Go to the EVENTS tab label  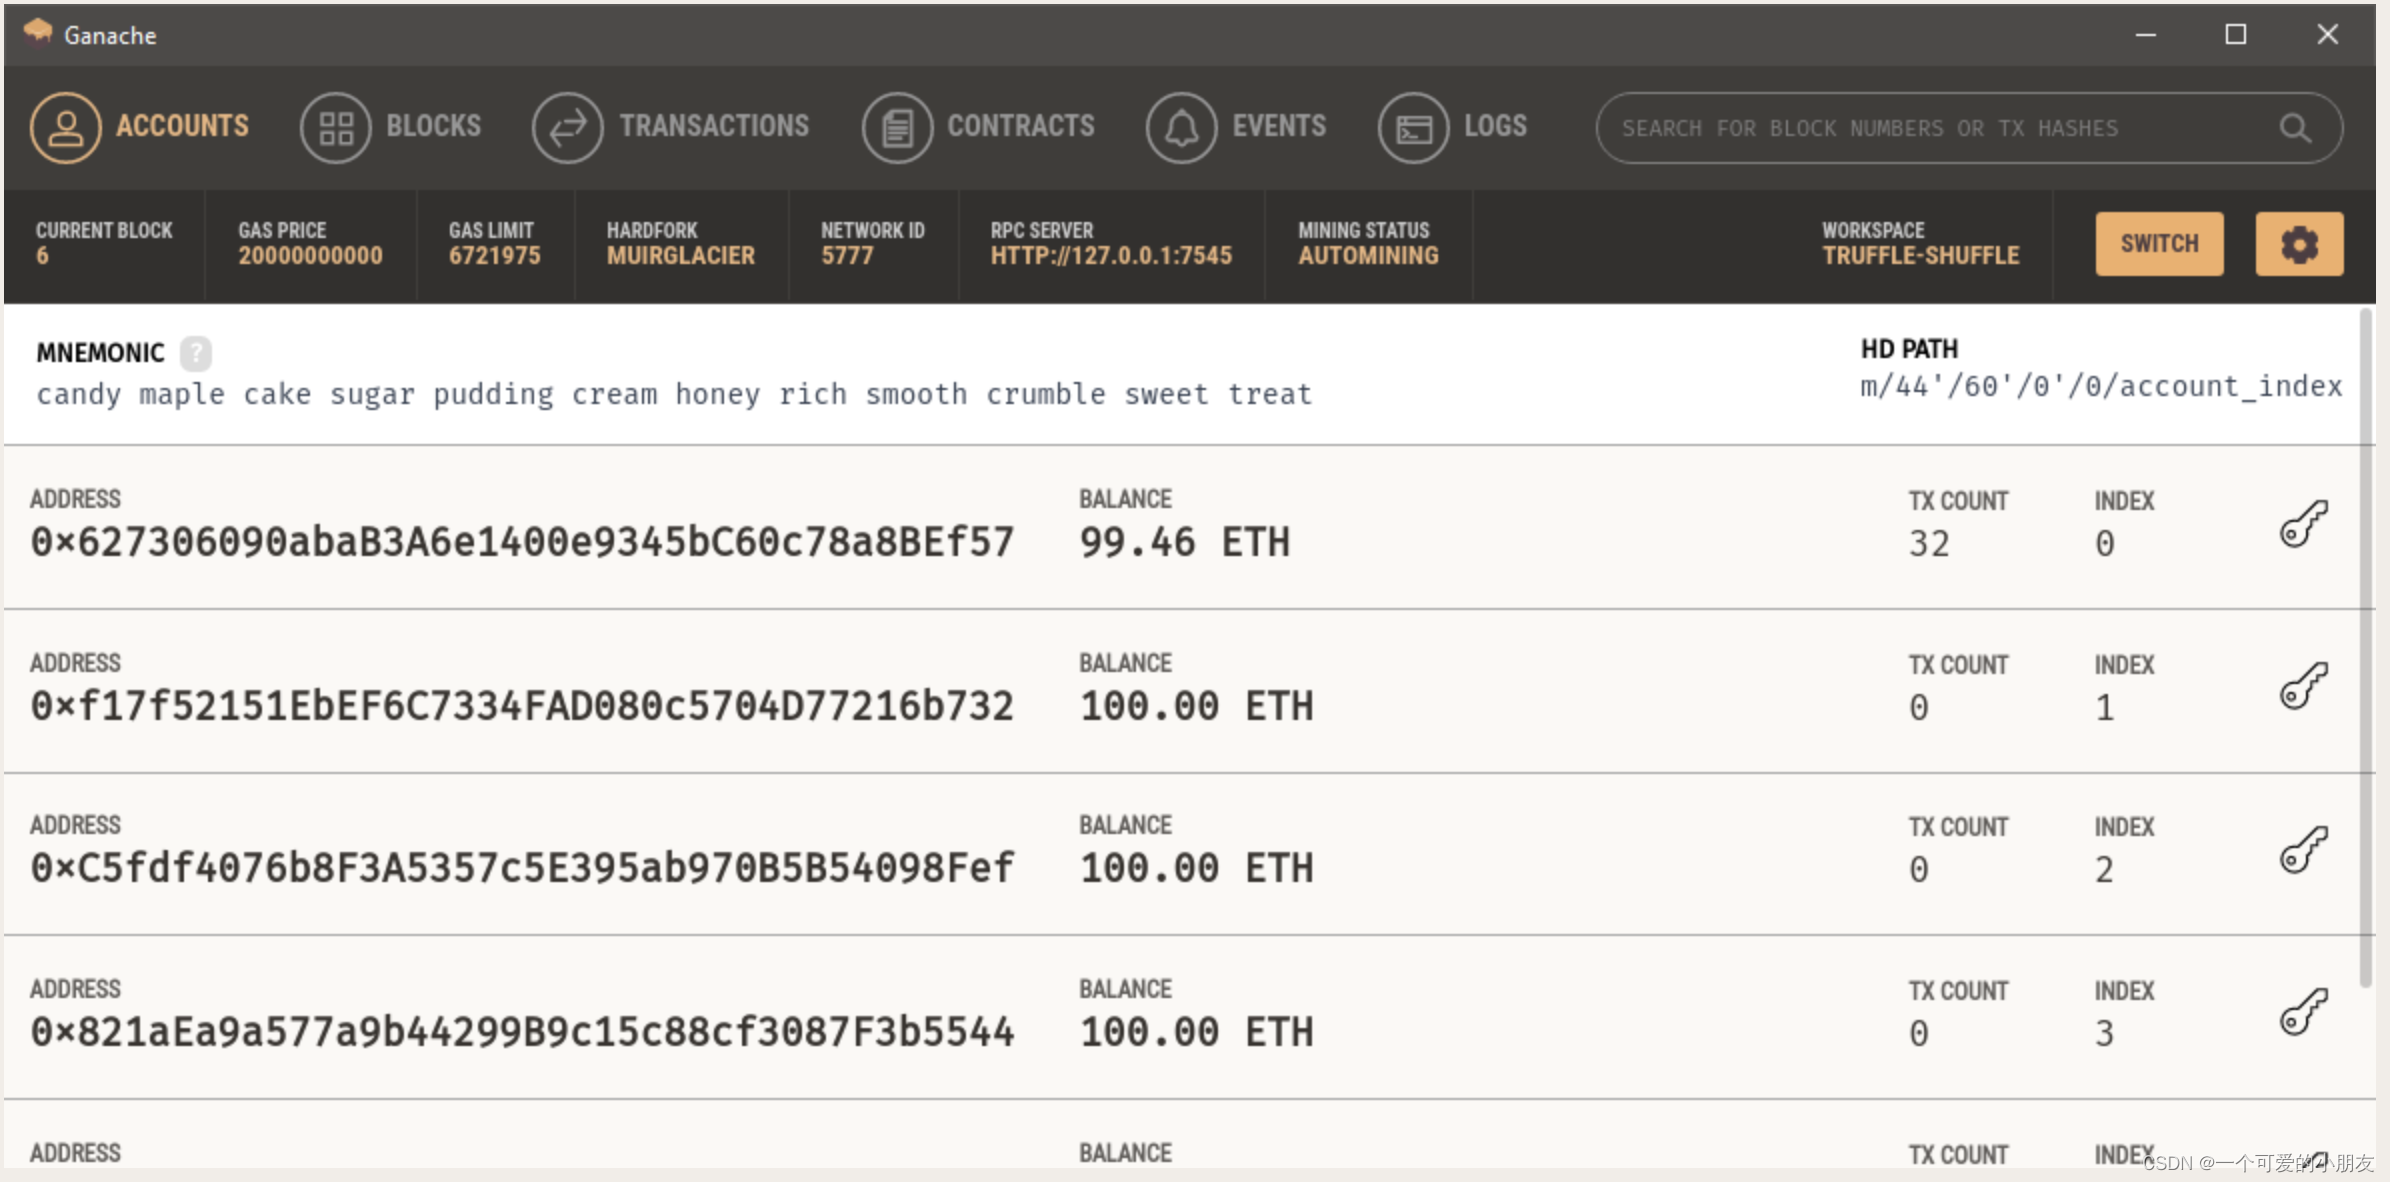(1279, 126)
